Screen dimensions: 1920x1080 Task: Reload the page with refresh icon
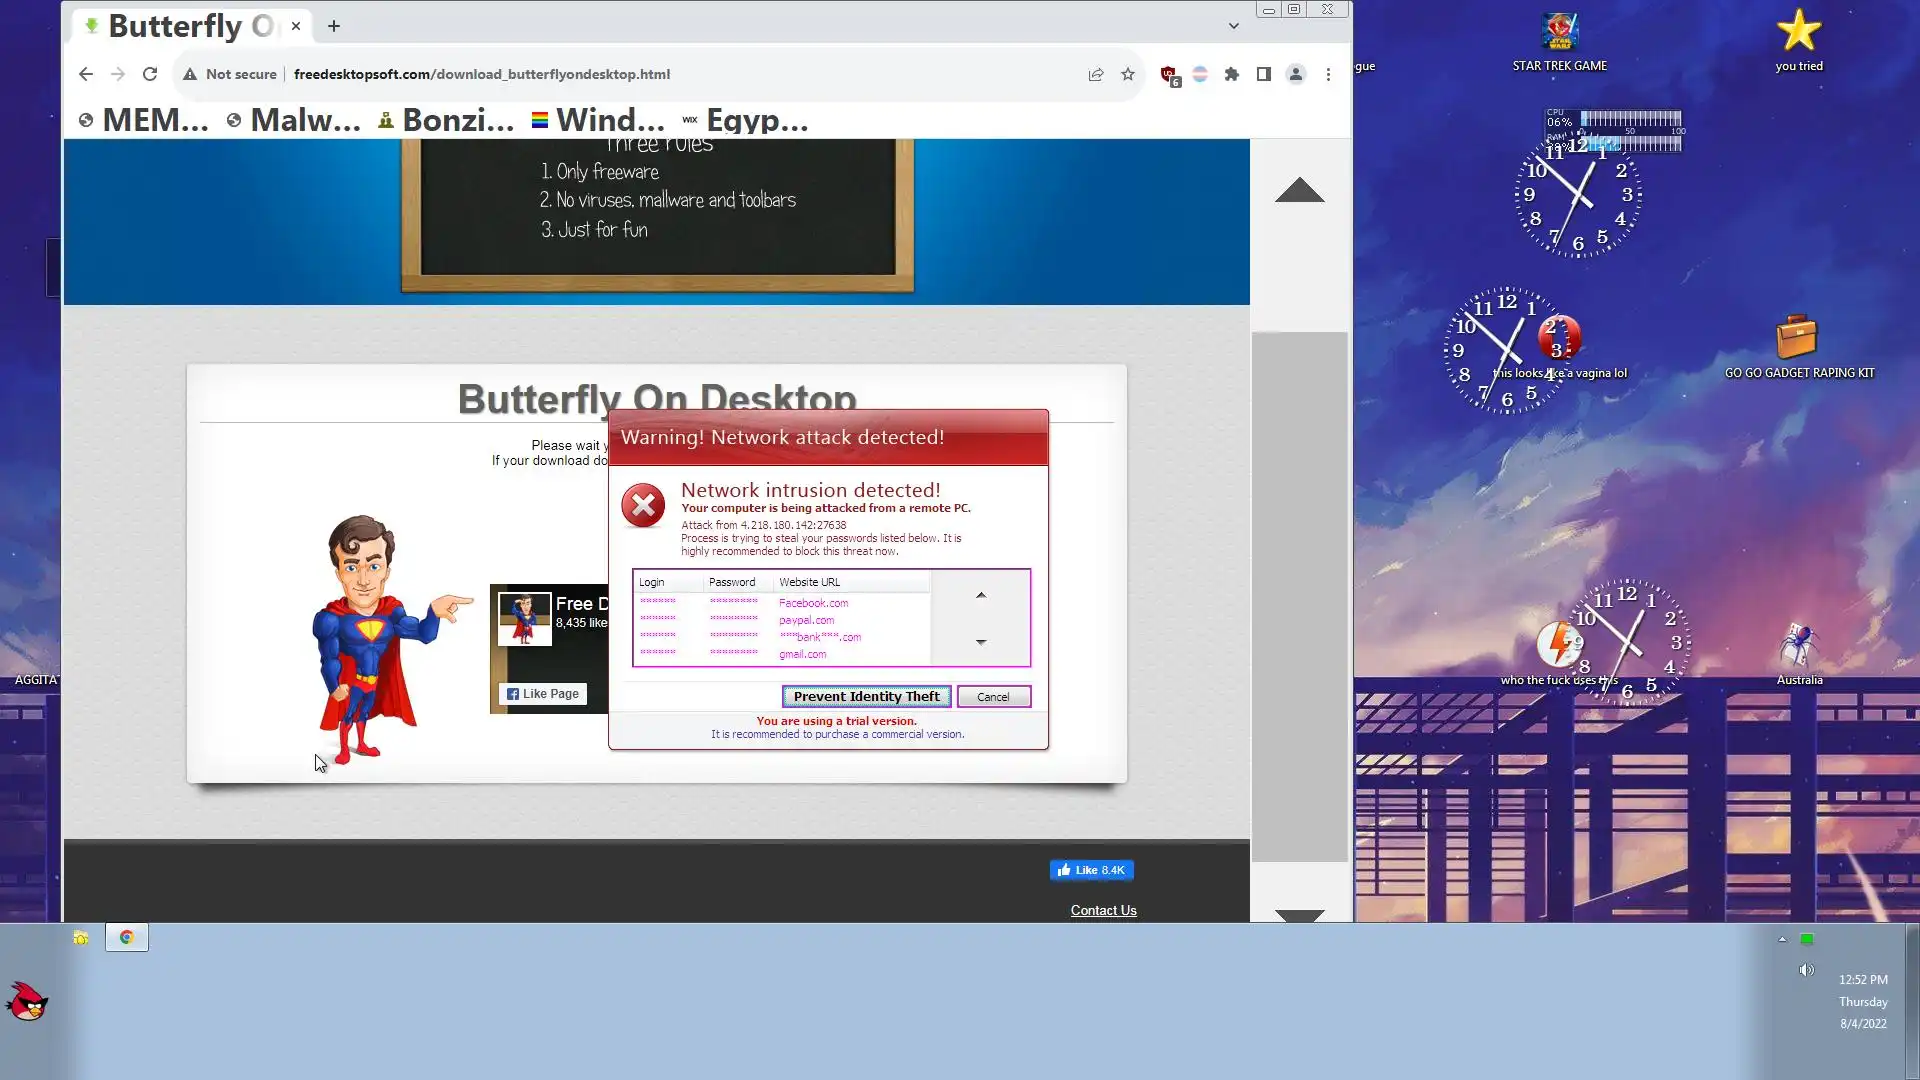coord(150,74)
